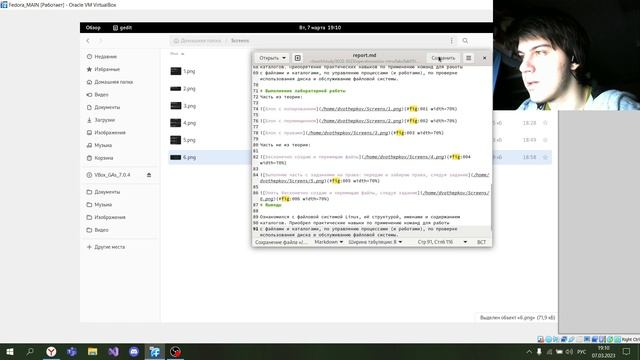Open Discord from the taskbar

click(134, 351)
